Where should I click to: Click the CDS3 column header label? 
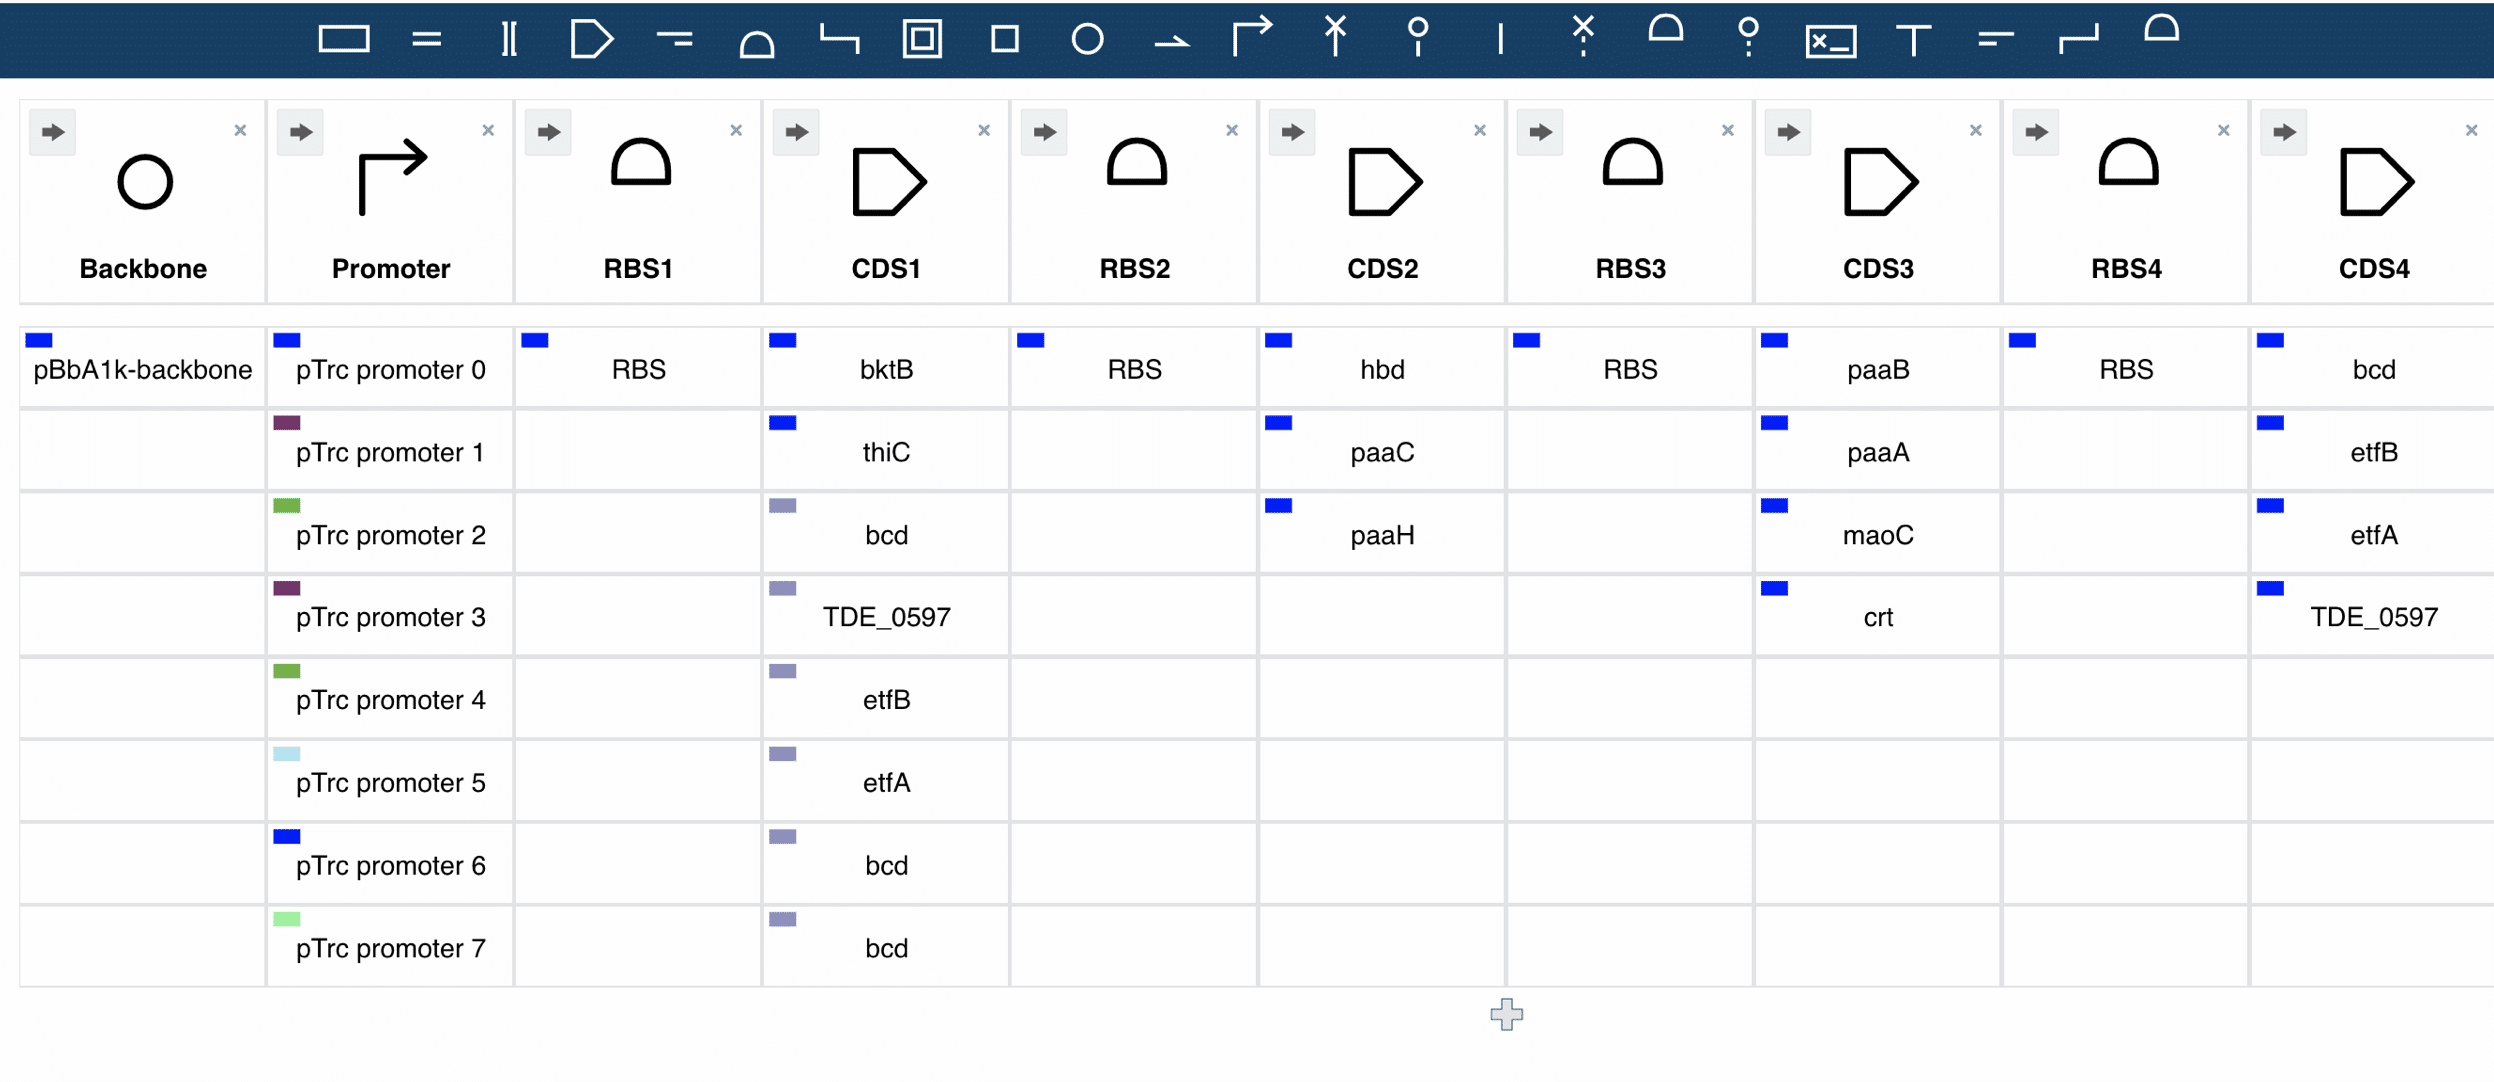pyautogui.click(x=1878, y=268)
